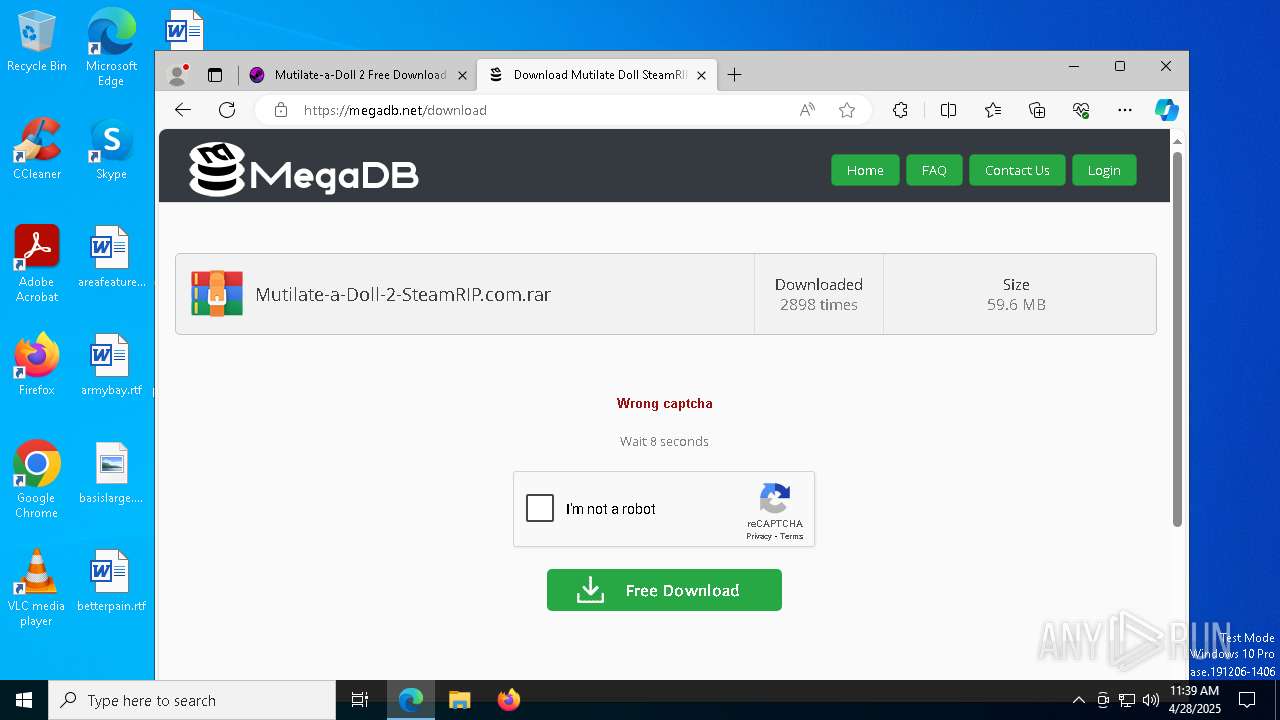This screenshot has height=720, width=1280.
Task: Open Action Center notifications
Action: point(1247,700)
